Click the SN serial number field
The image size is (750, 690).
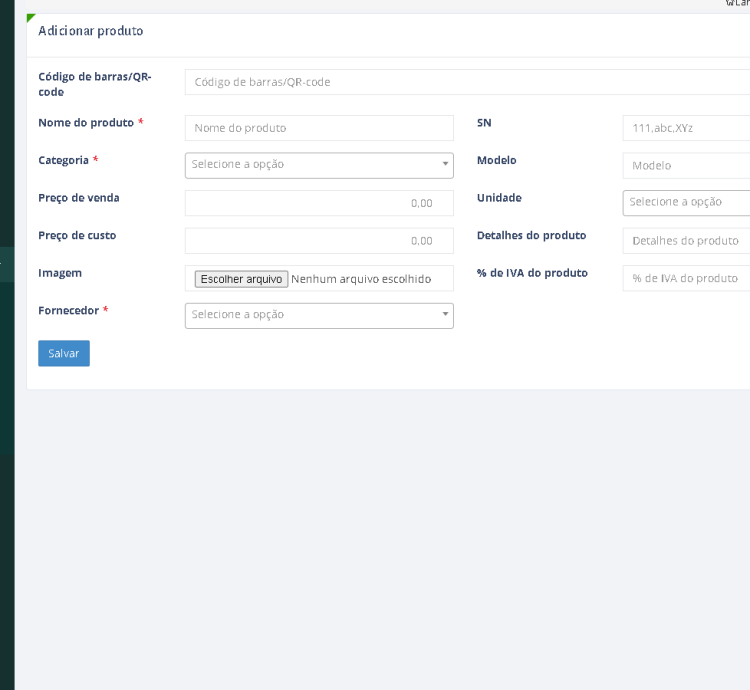[x=686, y=128]
